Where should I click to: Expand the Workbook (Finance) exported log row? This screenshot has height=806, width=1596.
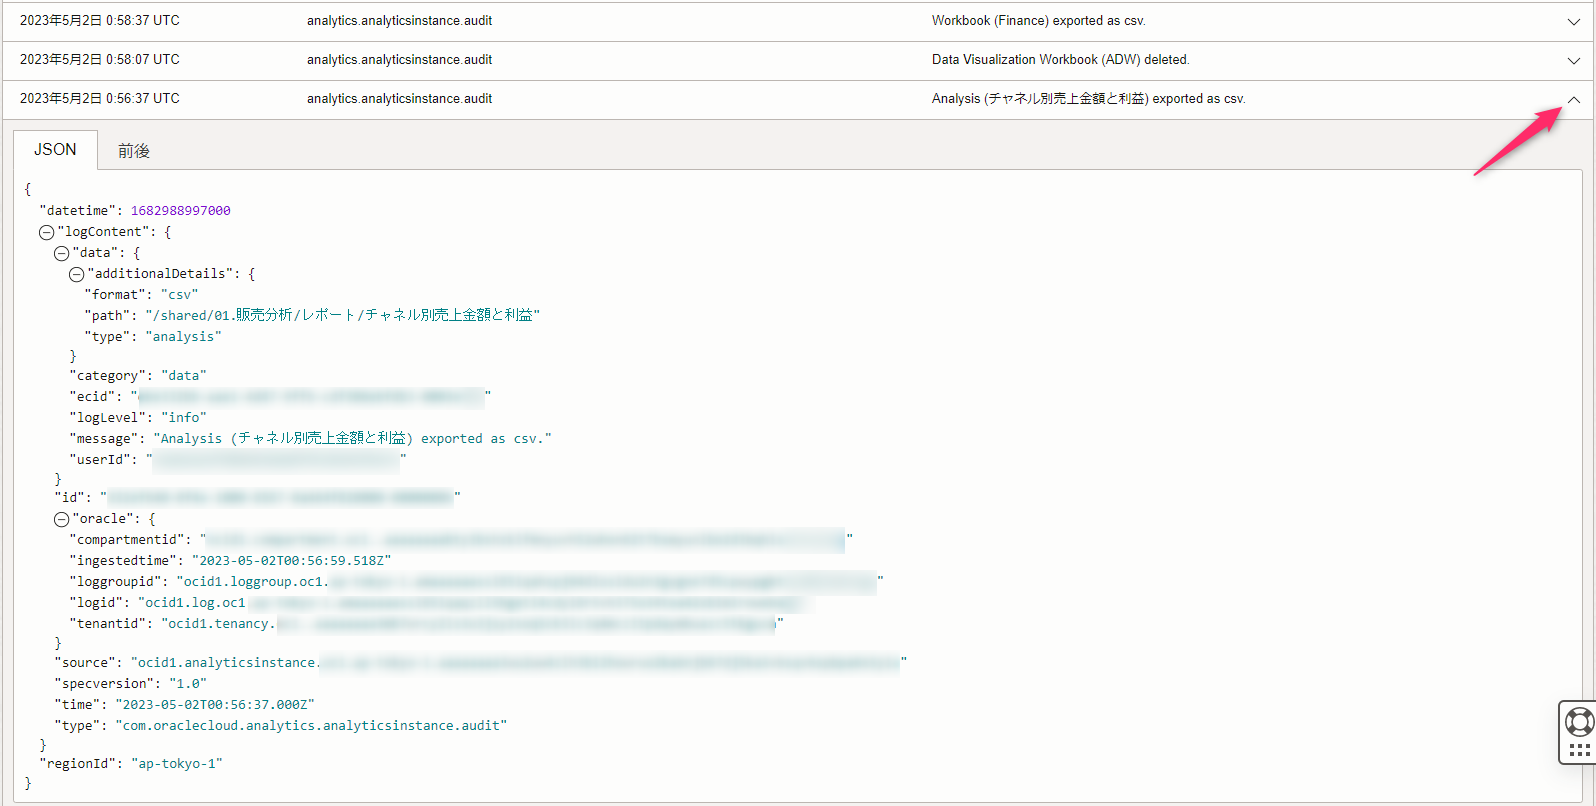[1574, 22]
